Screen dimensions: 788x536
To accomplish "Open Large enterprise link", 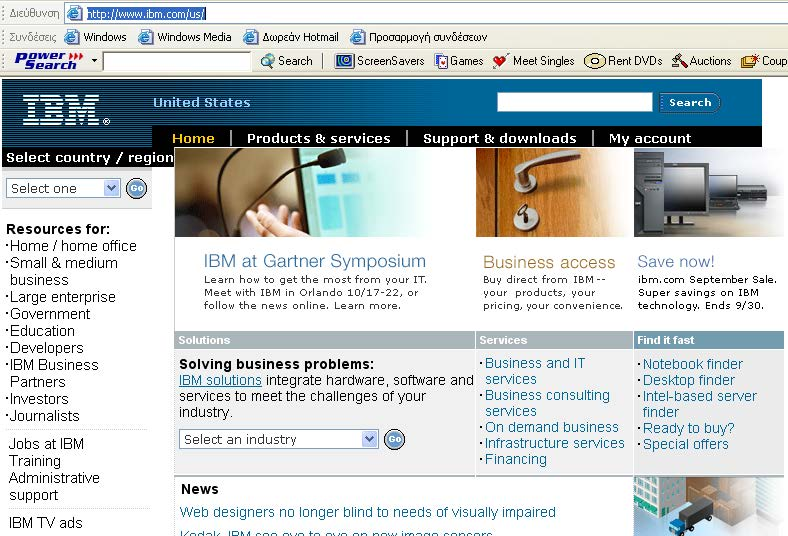I will (63, 297).
